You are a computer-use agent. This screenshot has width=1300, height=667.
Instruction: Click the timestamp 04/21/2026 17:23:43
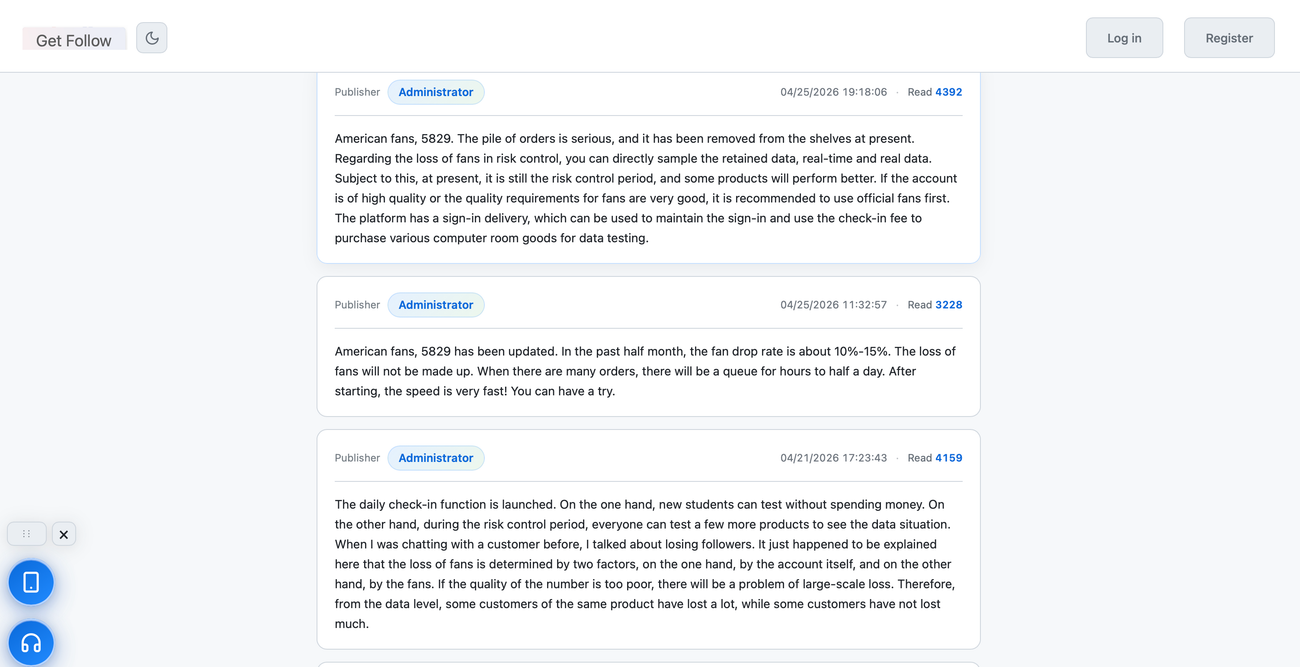point(833,458)
